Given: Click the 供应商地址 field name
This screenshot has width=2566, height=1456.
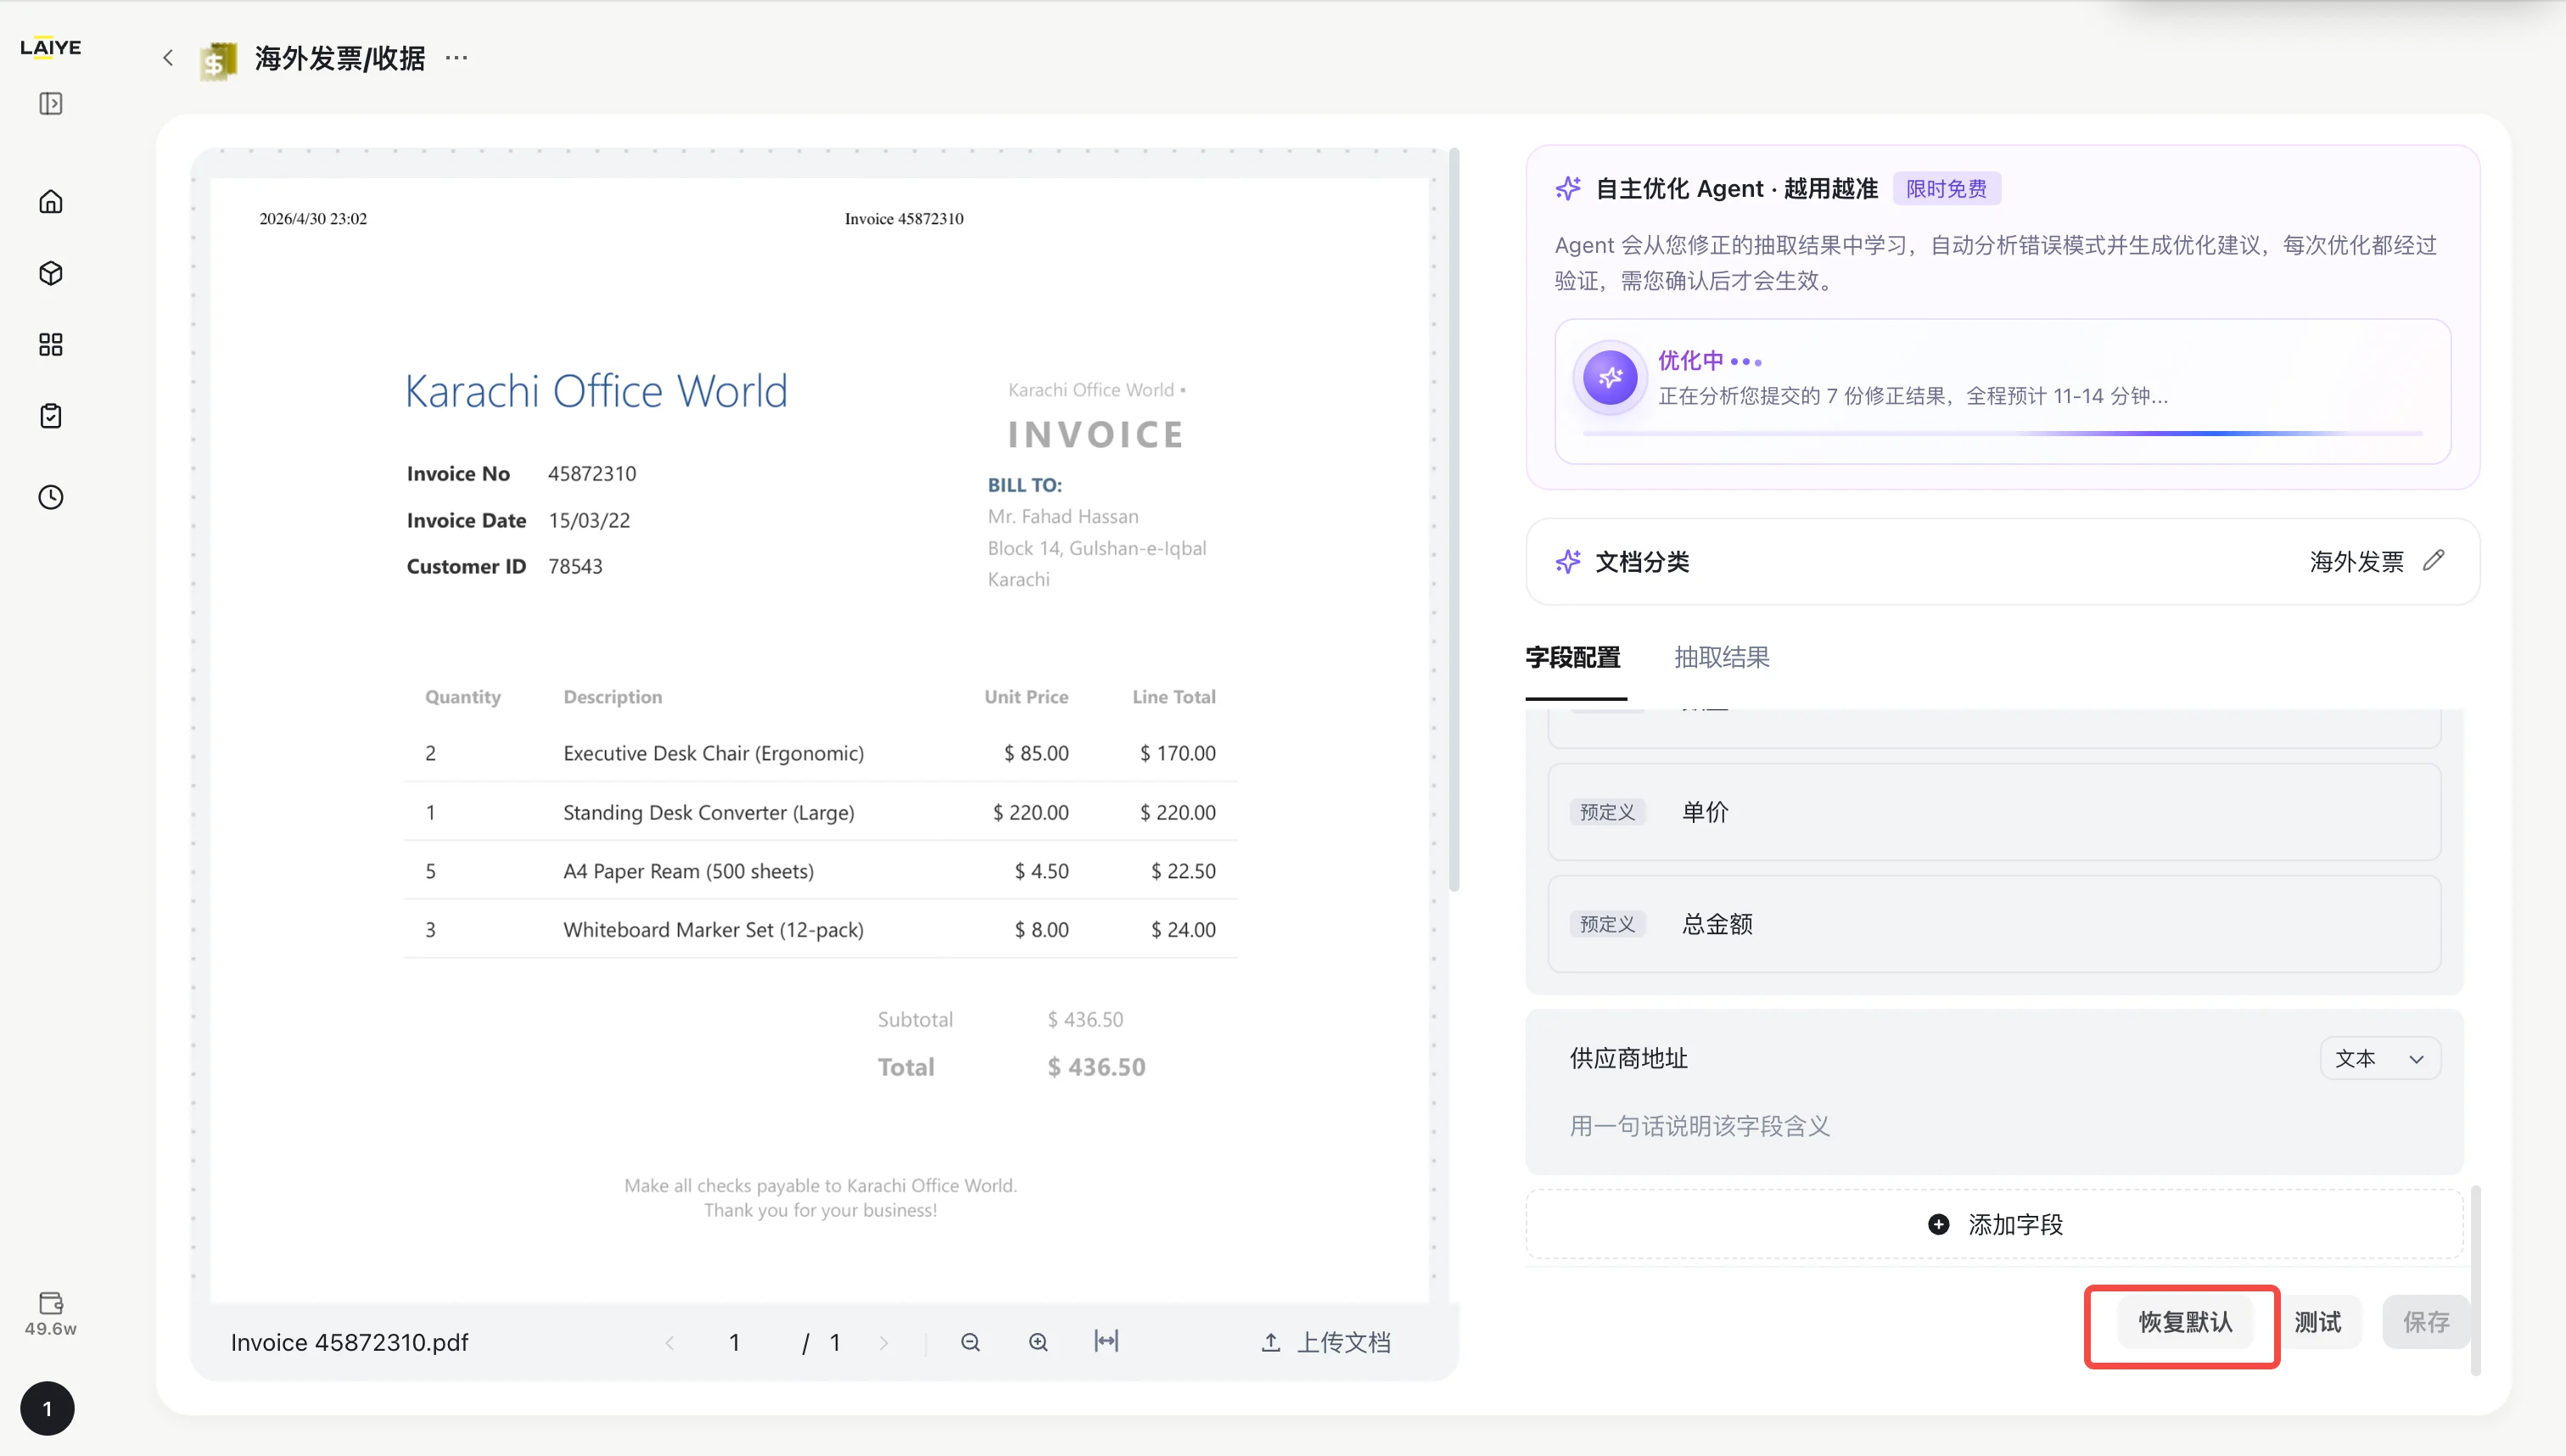Looking at the screenshot, I should (1629, 1058).
